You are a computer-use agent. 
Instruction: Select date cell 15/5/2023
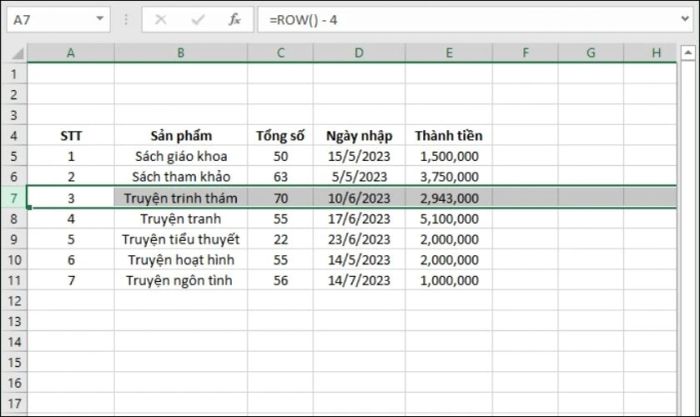(x=359, y=156)
